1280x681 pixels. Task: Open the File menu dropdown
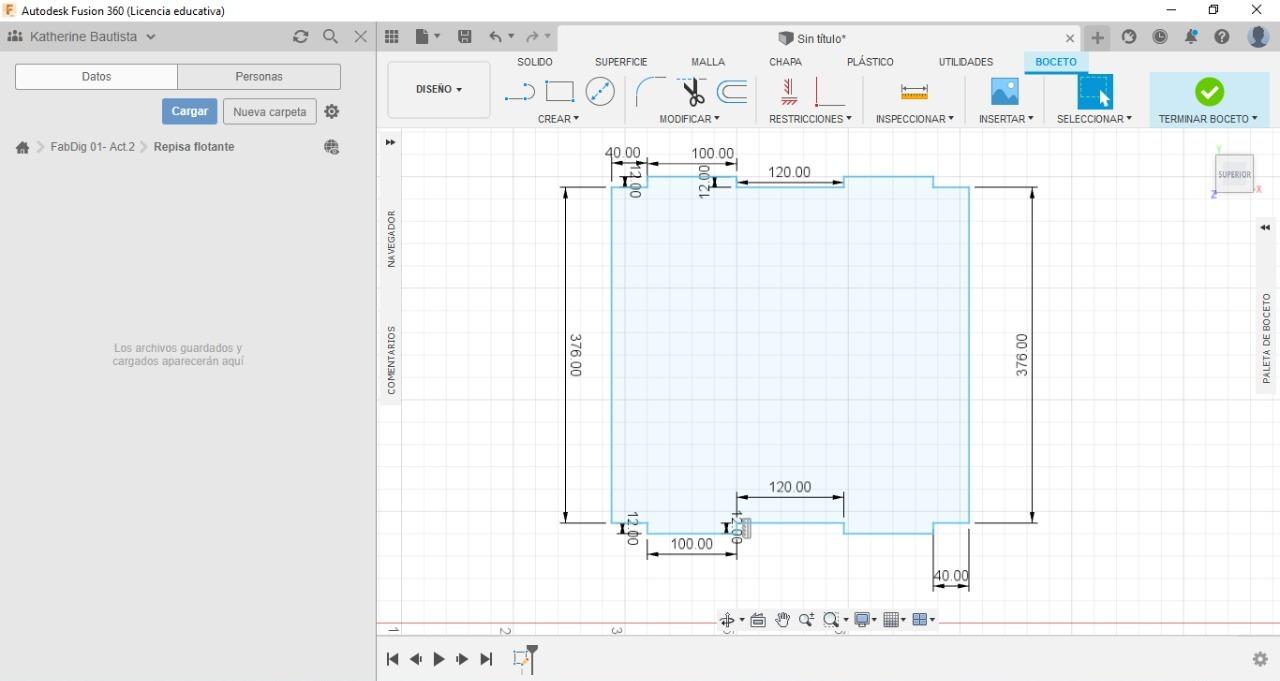coord(428,37)
